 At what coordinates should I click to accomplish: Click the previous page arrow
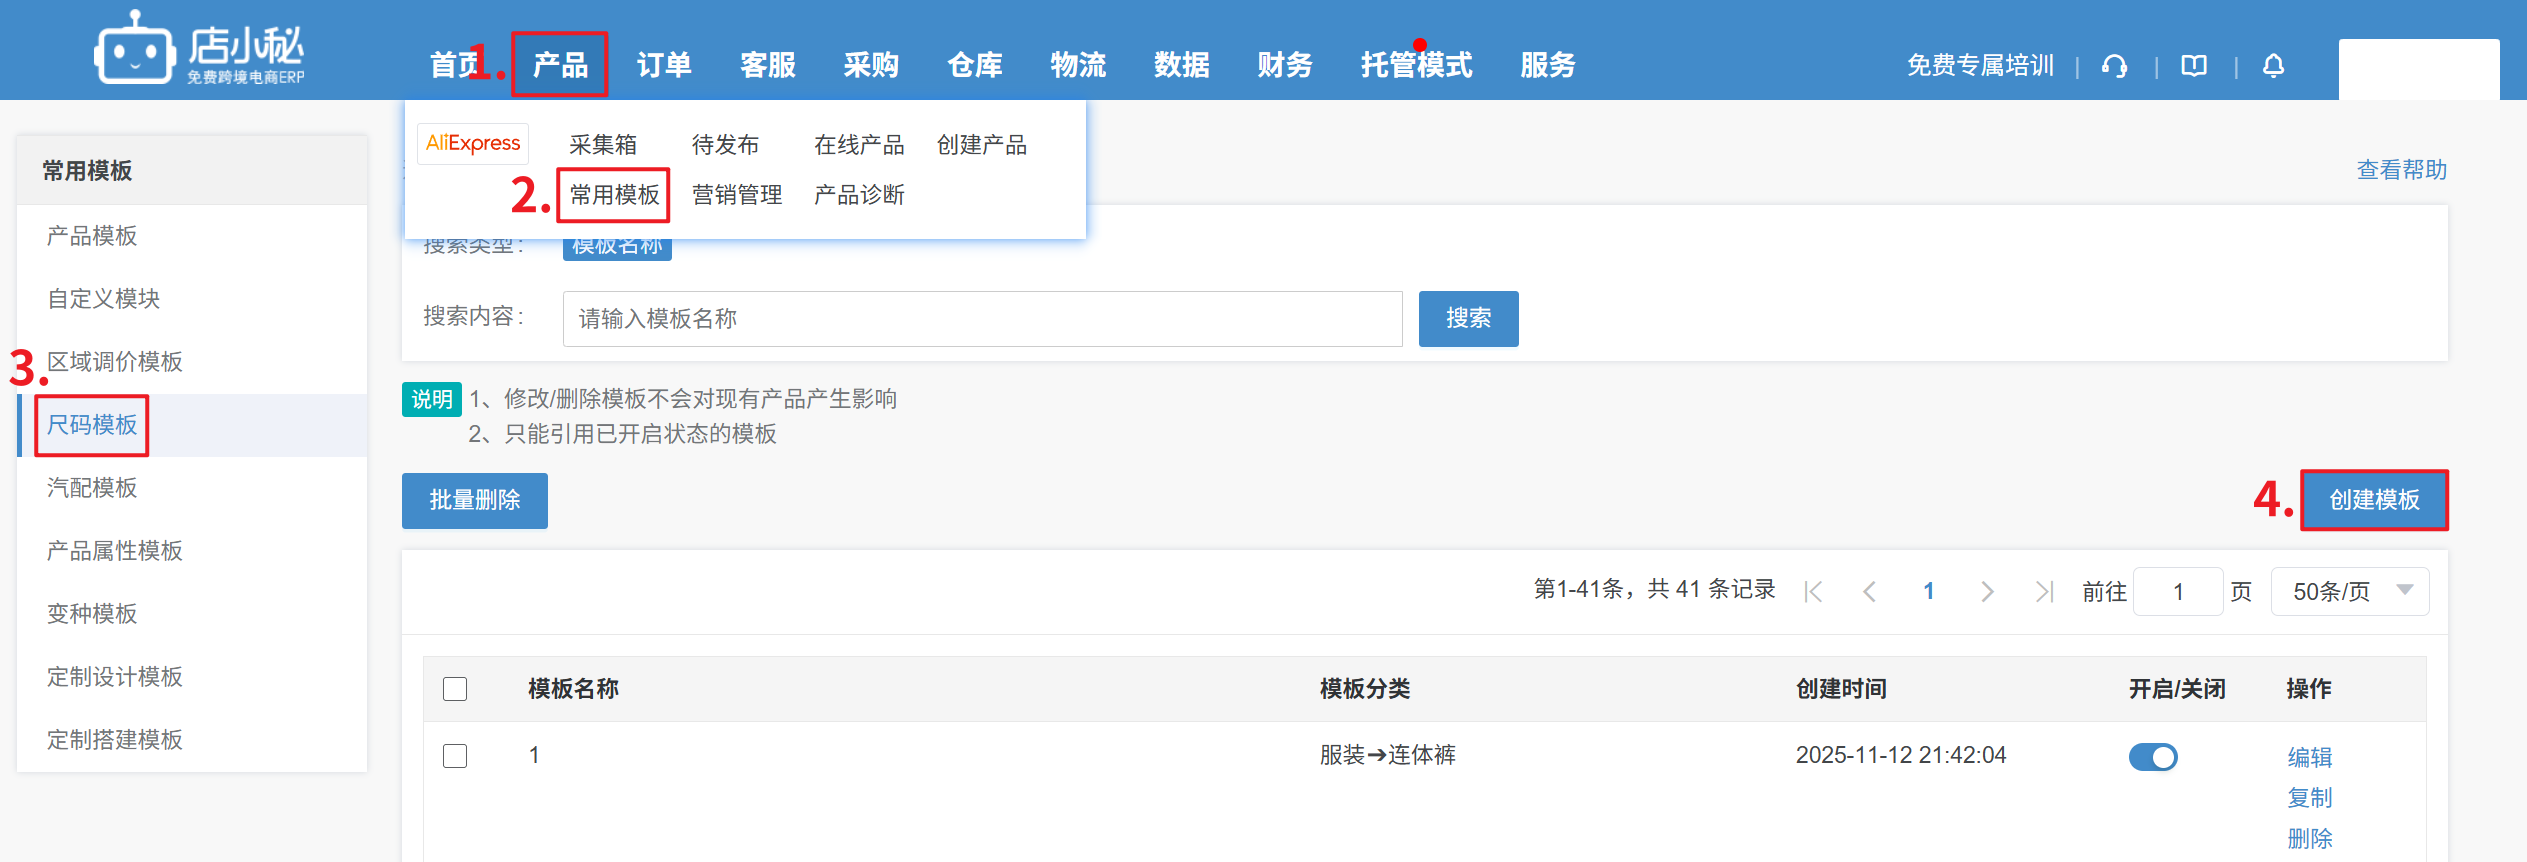pos(1869,592)
